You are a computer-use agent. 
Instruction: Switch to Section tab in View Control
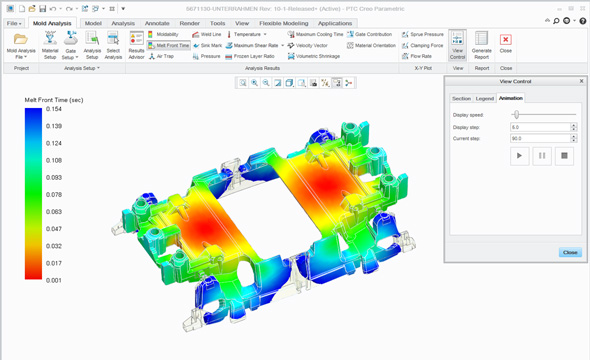click(461, 98)
